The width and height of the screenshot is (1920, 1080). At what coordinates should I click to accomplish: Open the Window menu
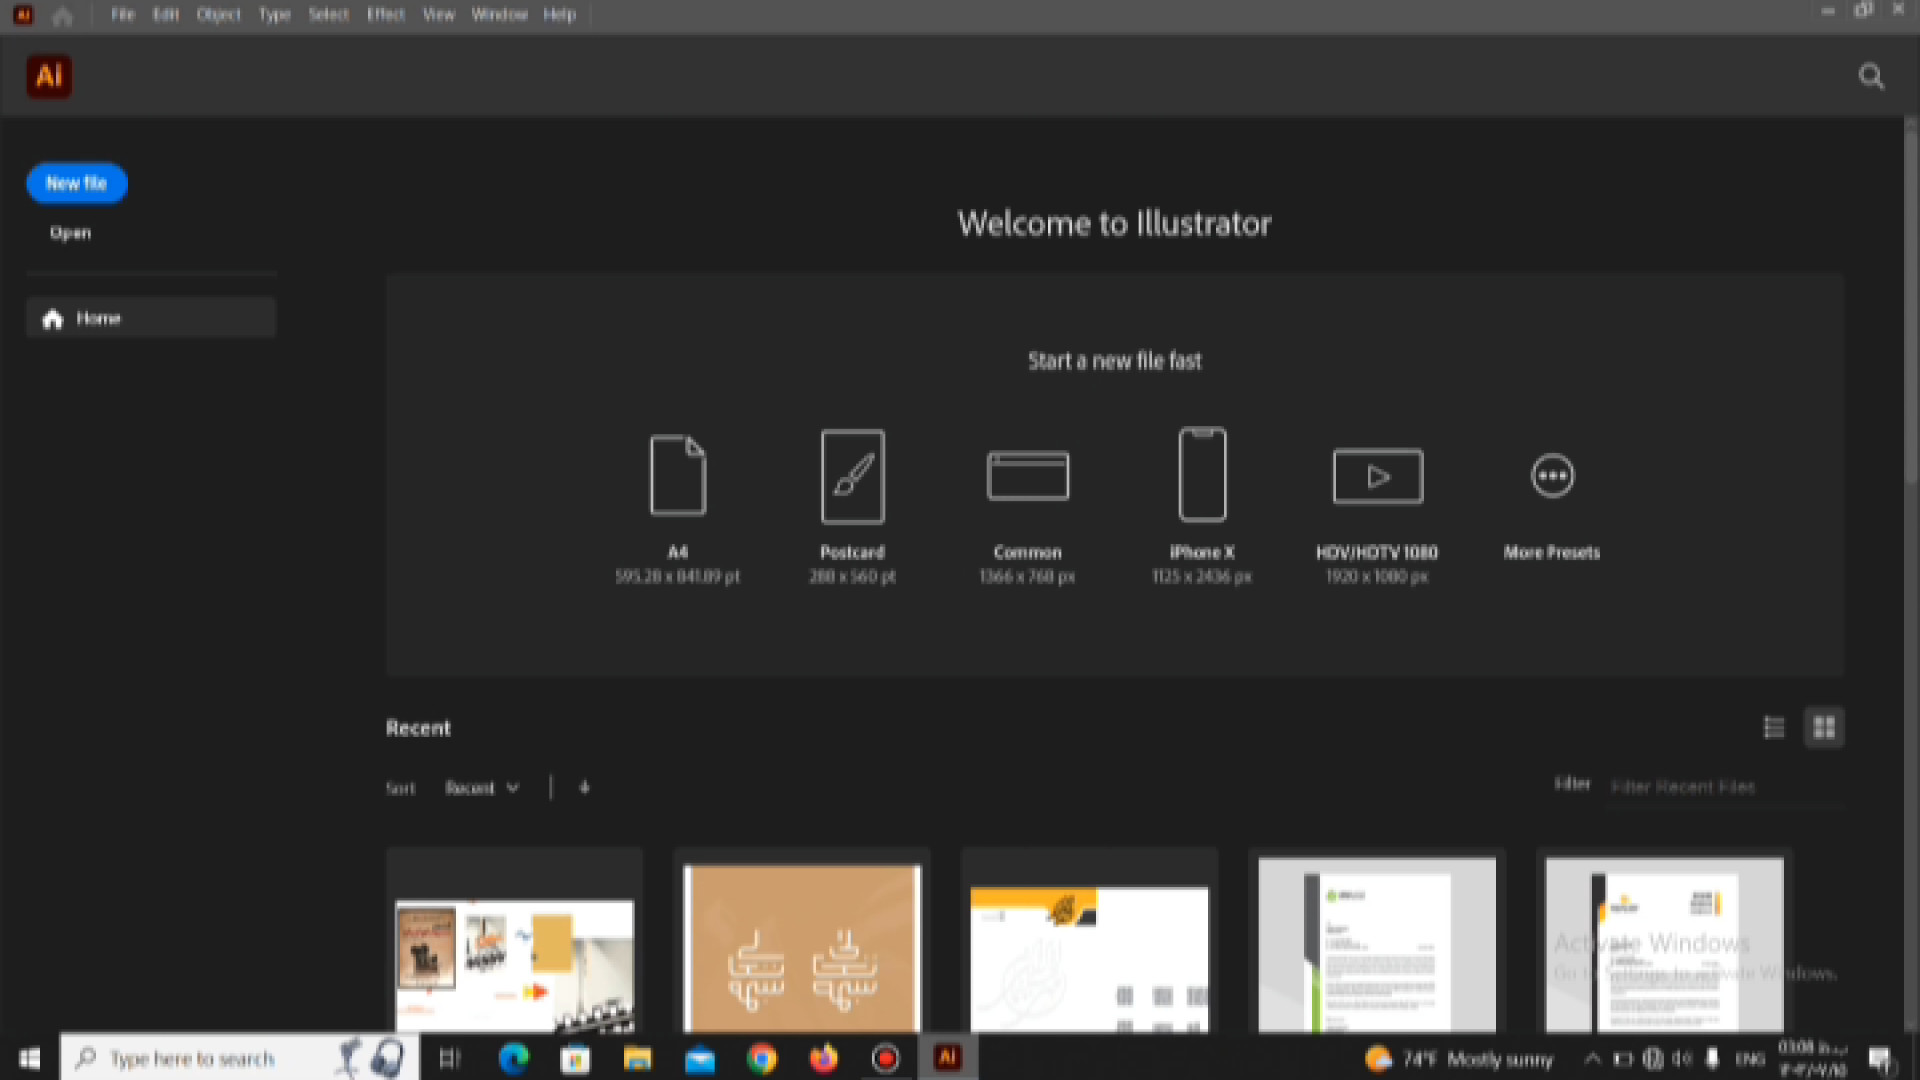pos(499,15)
